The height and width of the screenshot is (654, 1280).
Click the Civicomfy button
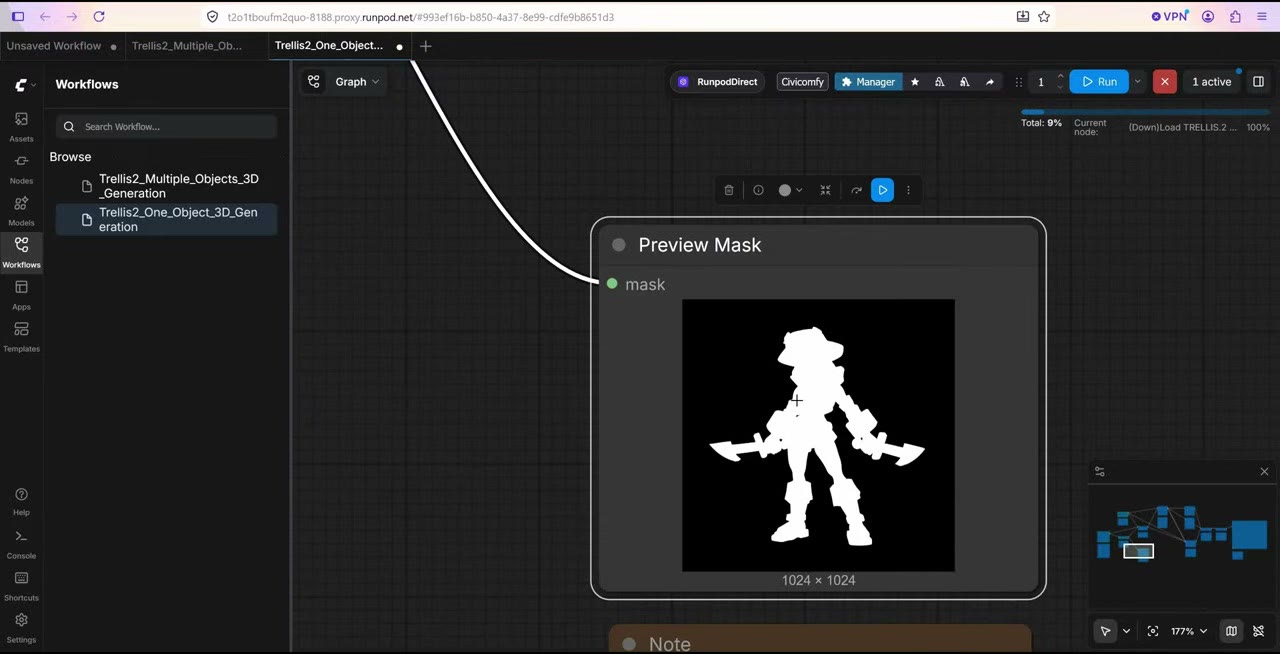(803, 82)
